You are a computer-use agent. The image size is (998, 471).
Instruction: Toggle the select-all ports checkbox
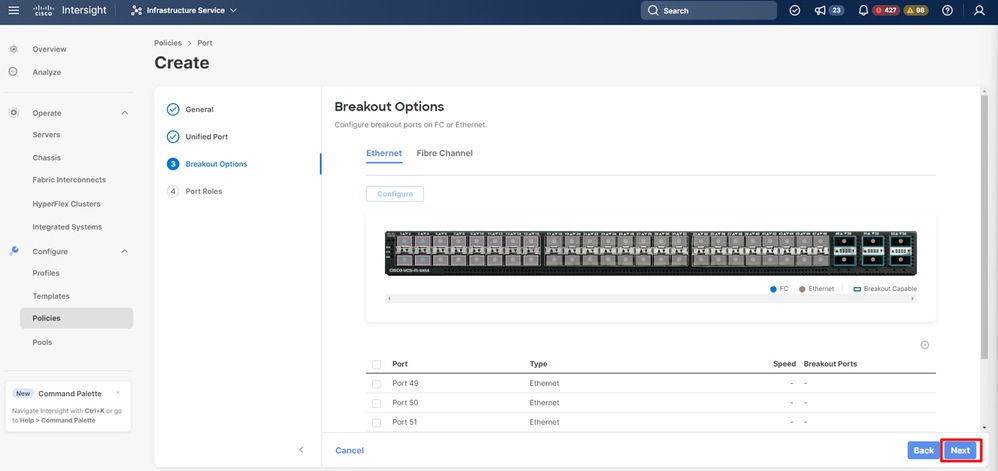click(x=376, y=364)
